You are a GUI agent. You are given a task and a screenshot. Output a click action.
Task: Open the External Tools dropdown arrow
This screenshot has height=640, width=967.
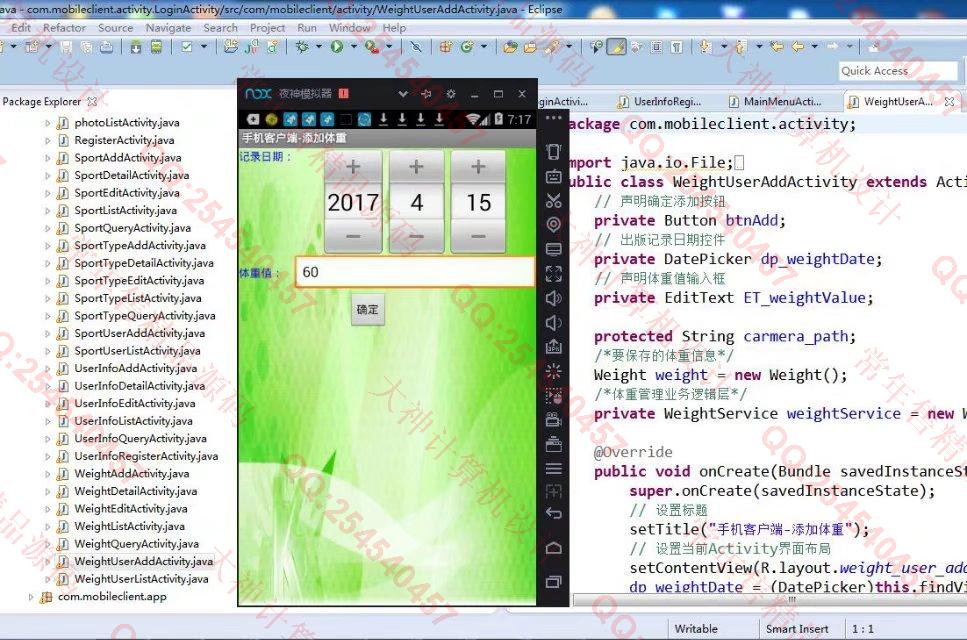389,46
